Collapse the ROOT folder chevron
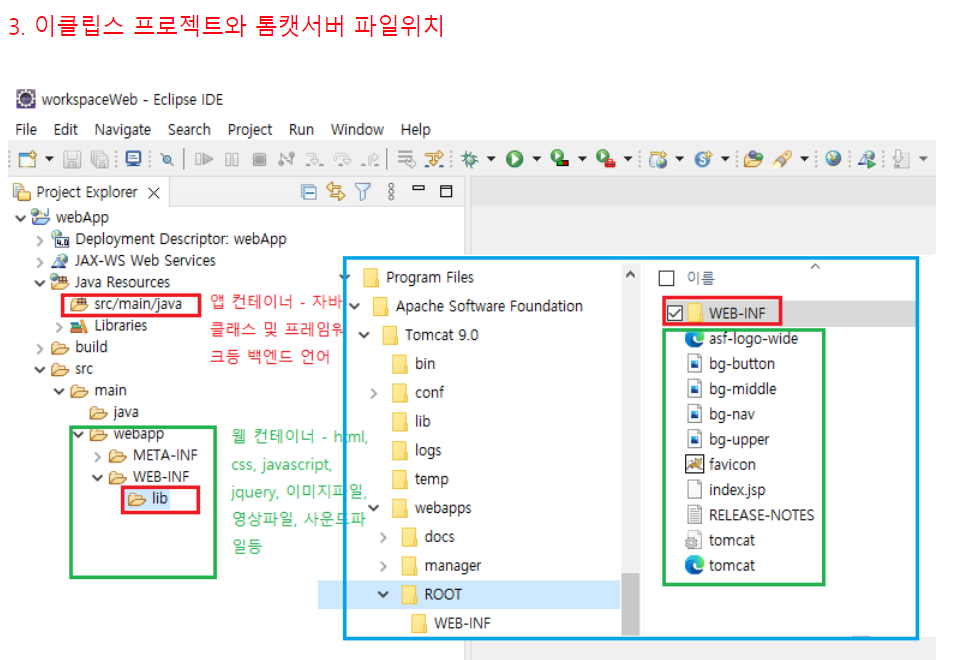956x660 pixels. click(383, 594)
